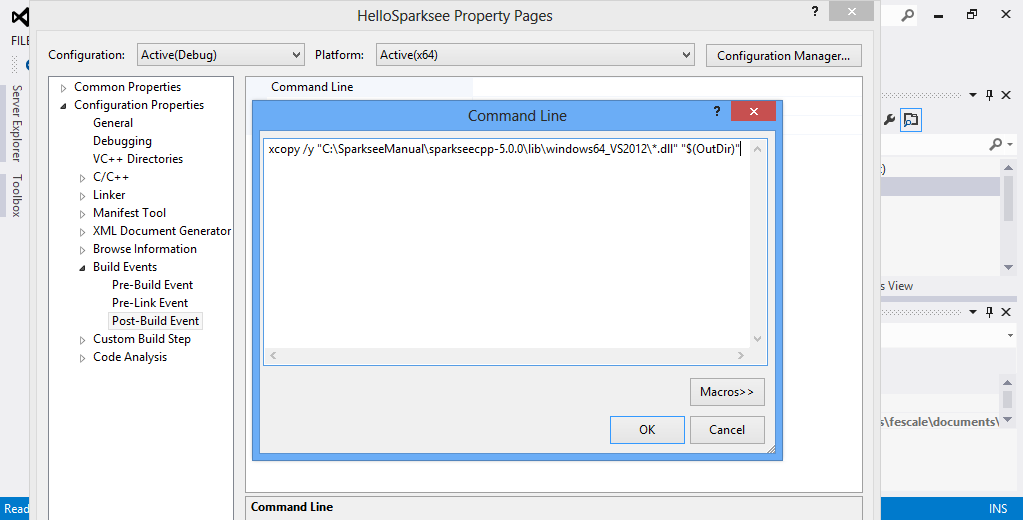Expand the Linker node
Viewport: 1023px width, 520px height.
click(82, 196)
